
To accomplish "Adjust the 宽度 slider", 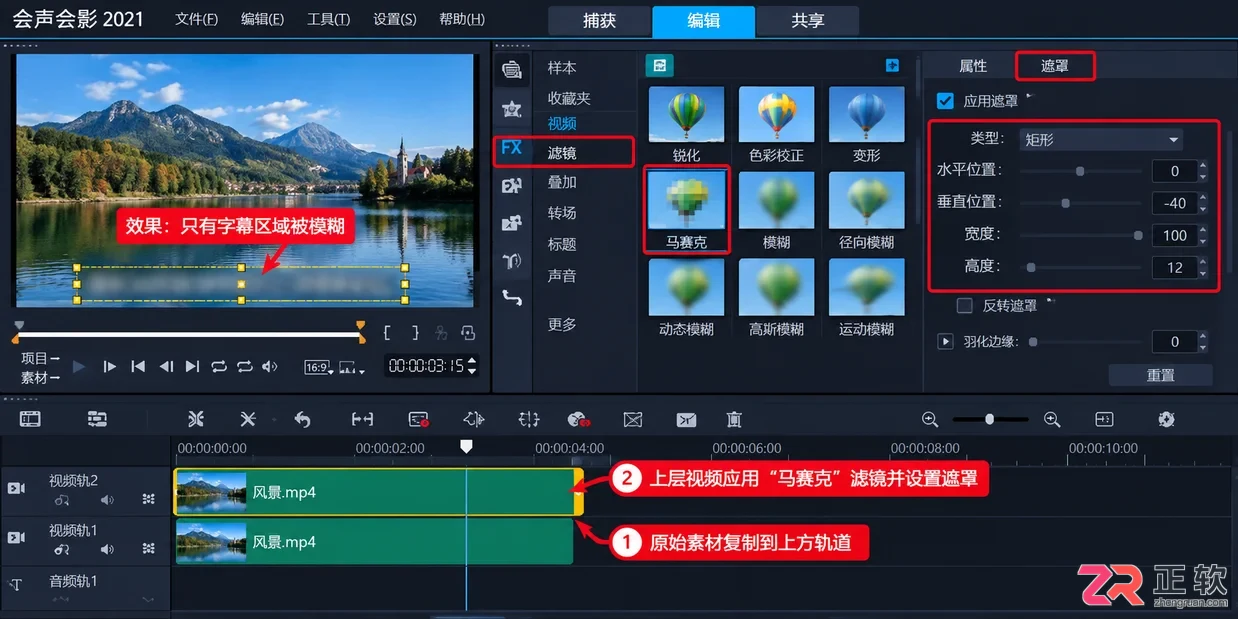I will (1081, 235).
